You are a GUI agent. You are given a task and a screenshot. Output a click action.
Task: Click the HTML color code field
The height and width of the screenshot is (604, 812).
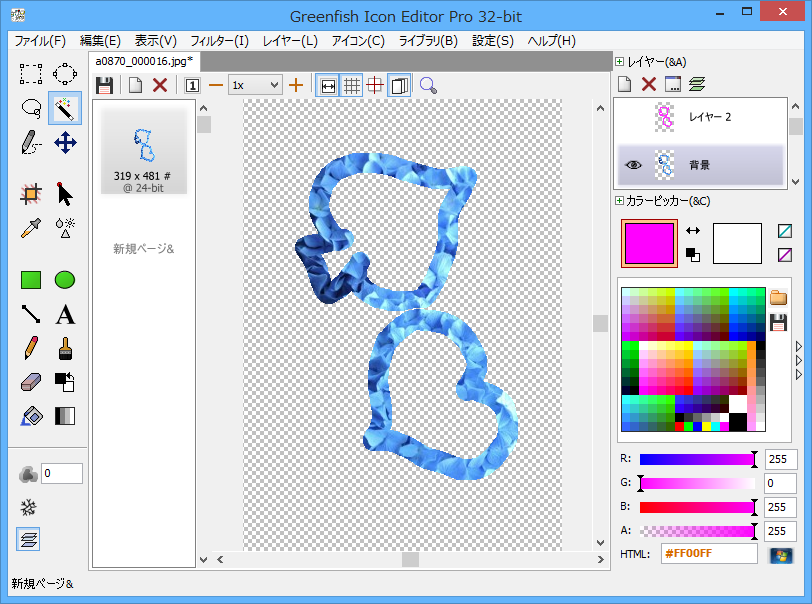709,554
